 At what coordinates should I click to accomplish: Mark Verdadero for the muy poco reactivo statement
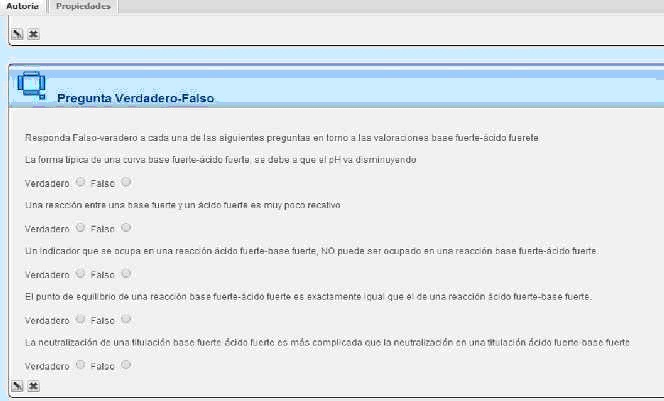[80, 228]
